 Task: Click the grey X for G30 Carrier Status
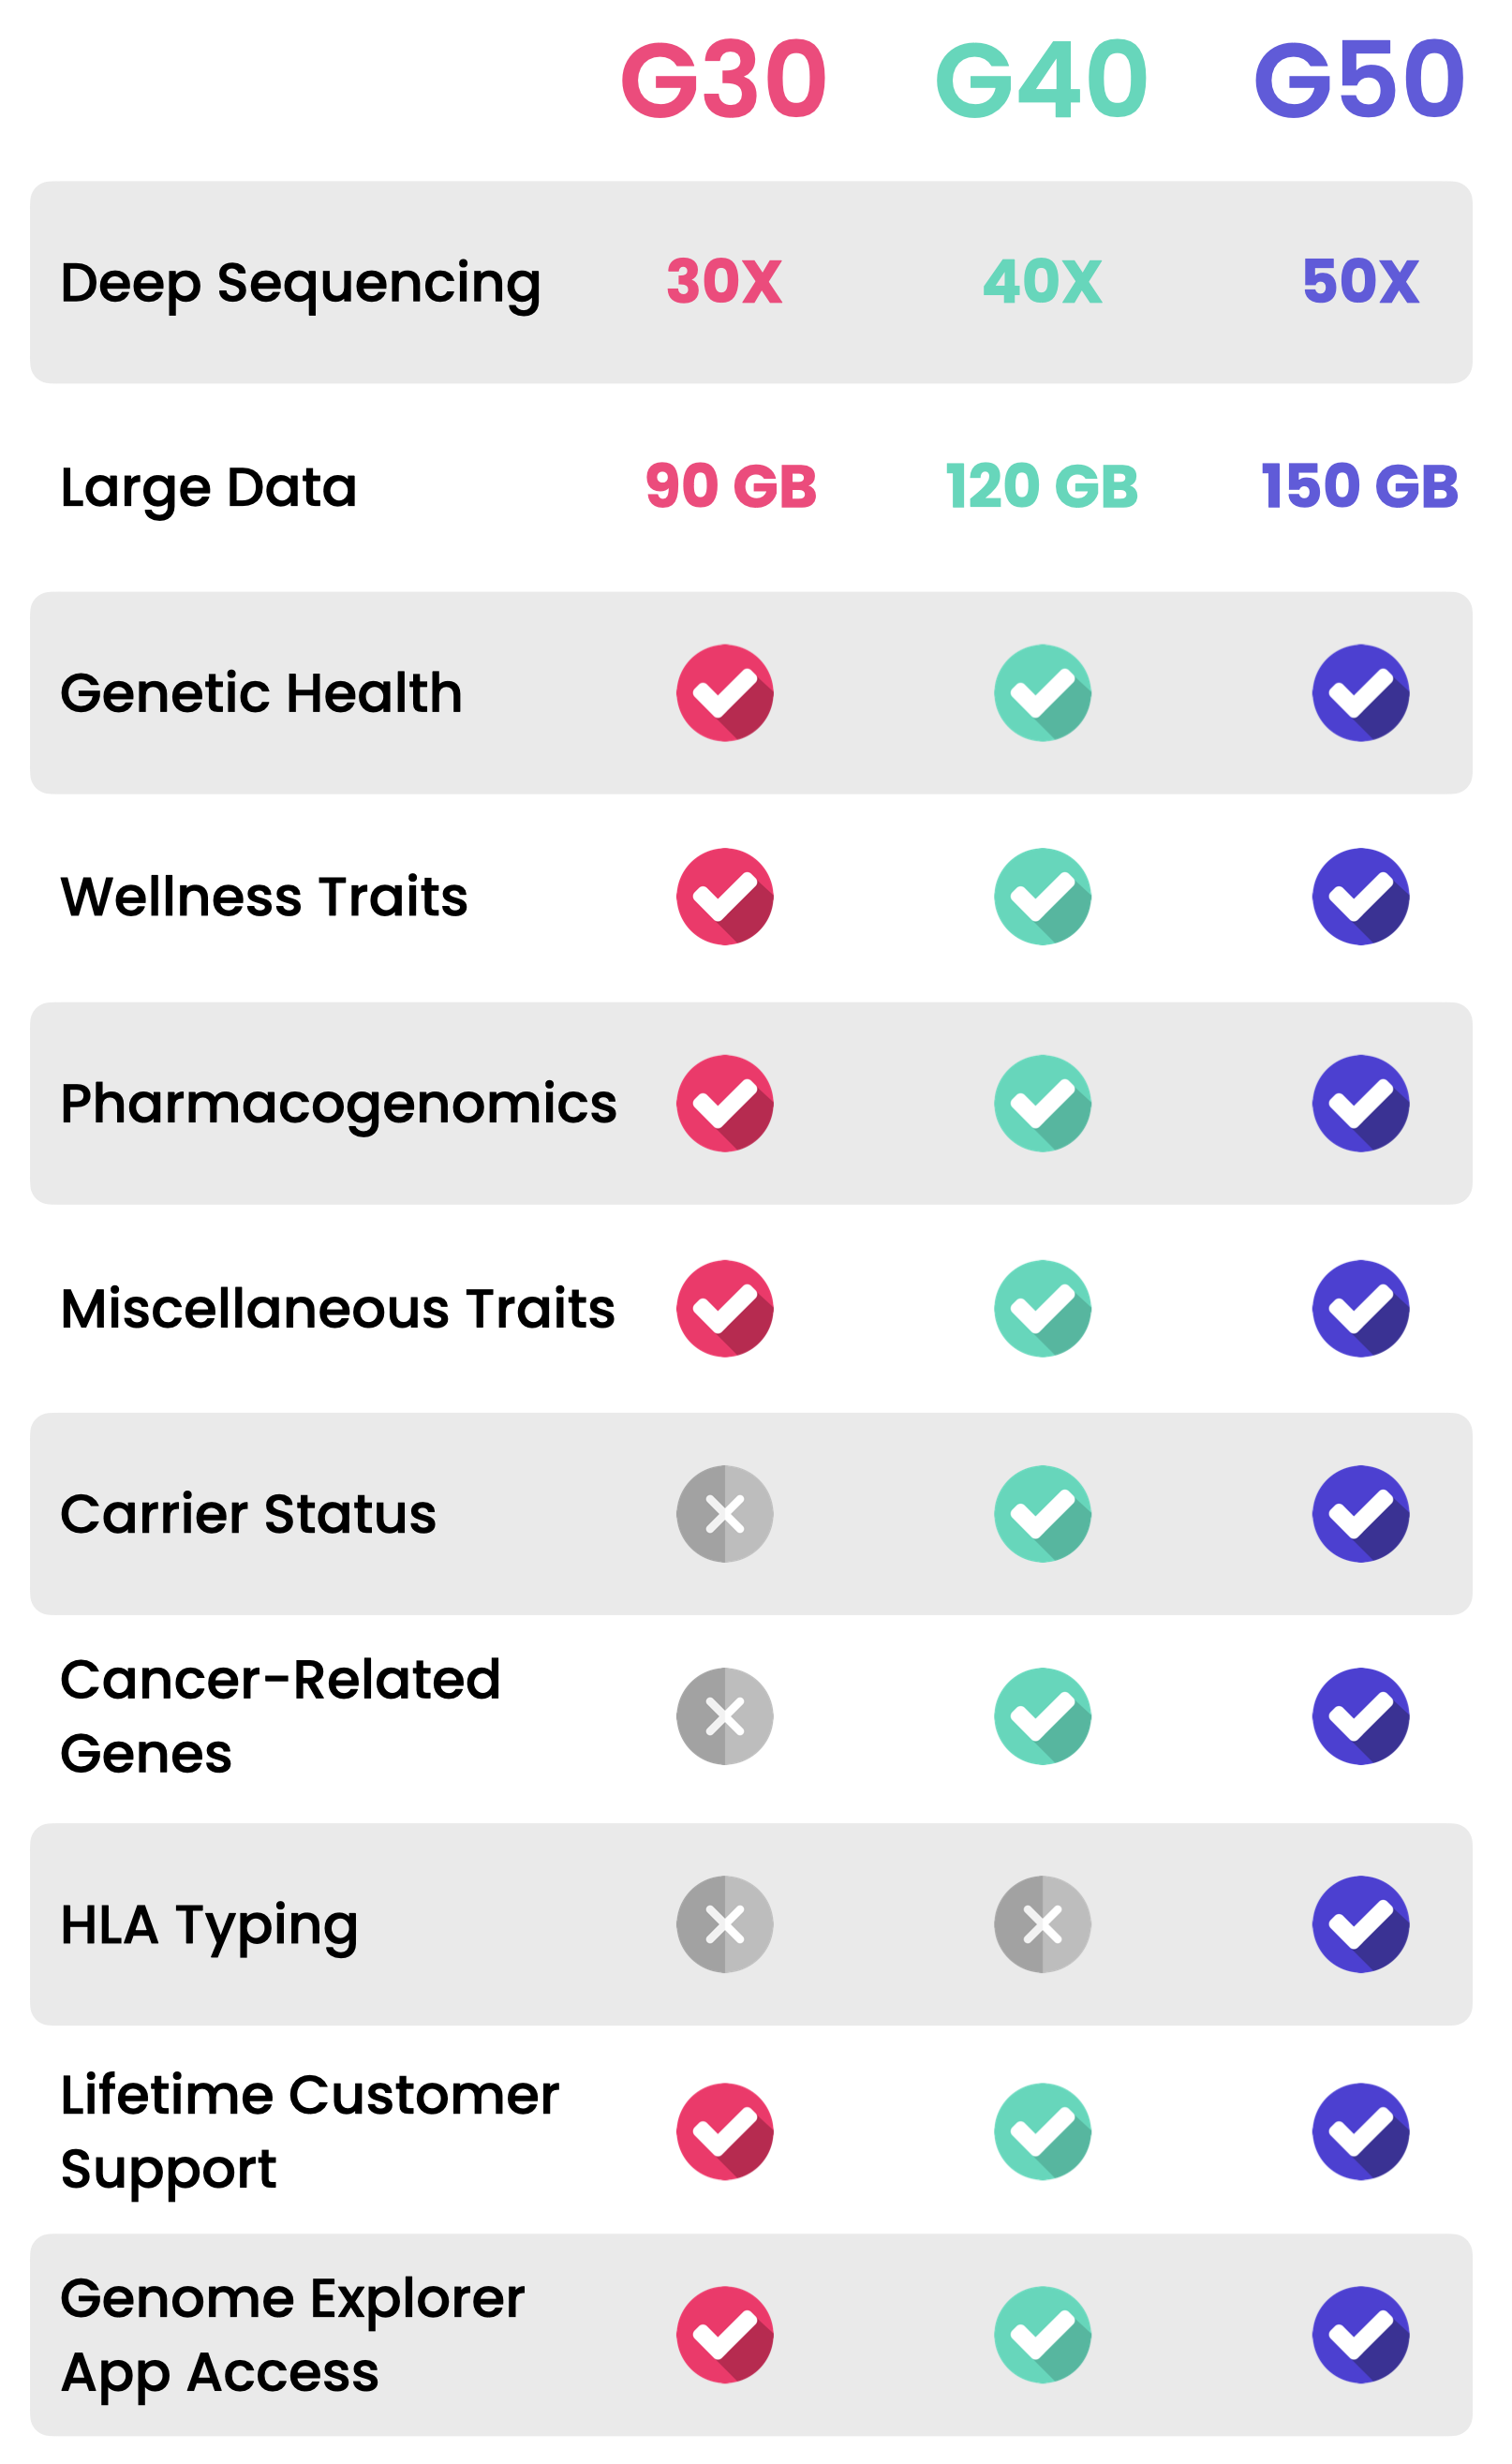725,1514
